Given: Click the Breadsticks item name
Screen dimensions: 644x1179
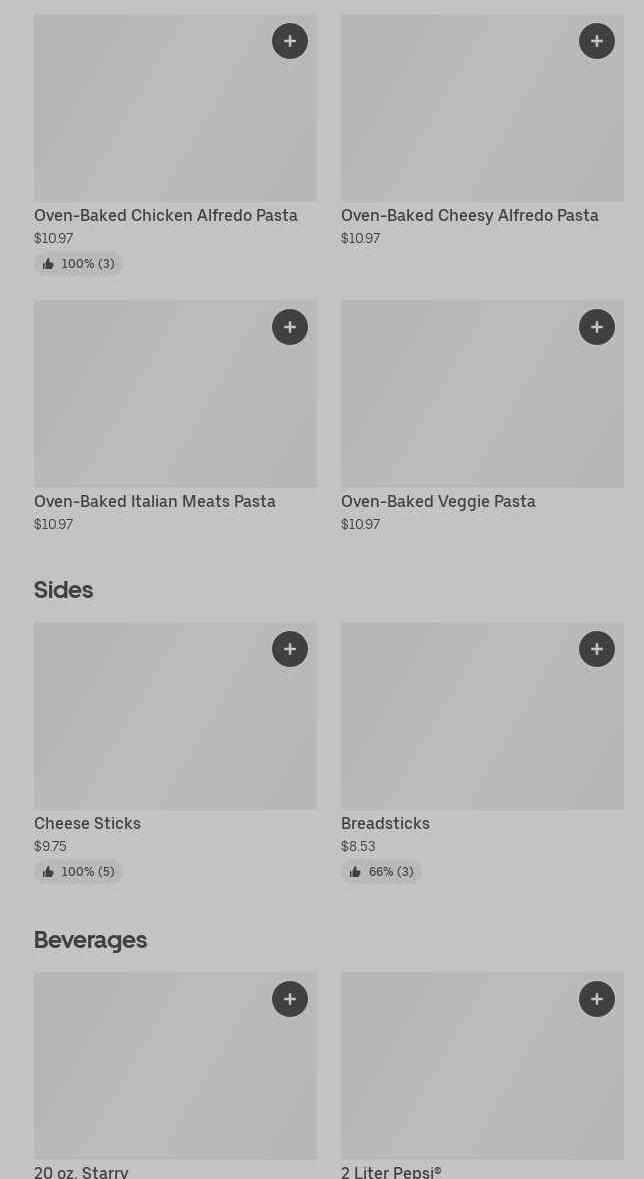Looking at the screenshot, I should (385, 823).
